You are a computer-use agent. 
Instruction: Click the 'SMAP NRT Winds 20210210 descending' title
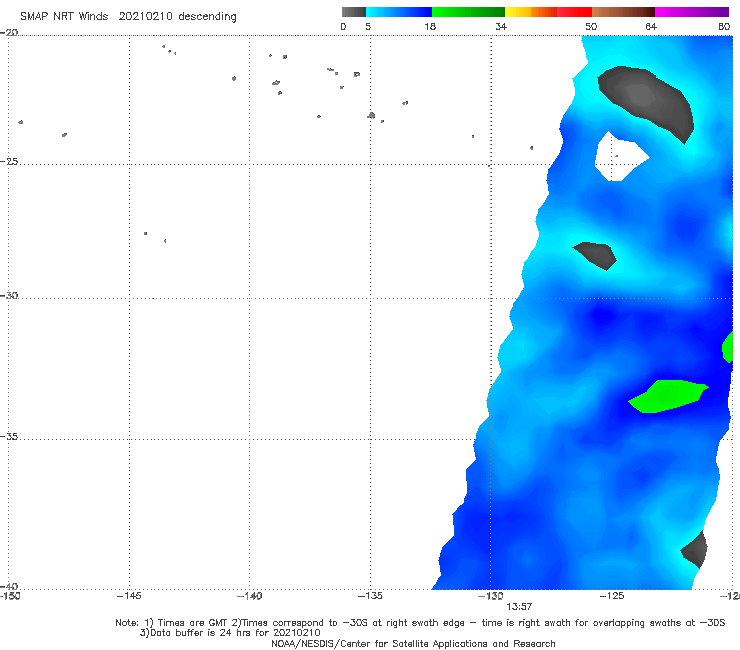(128, 16)
